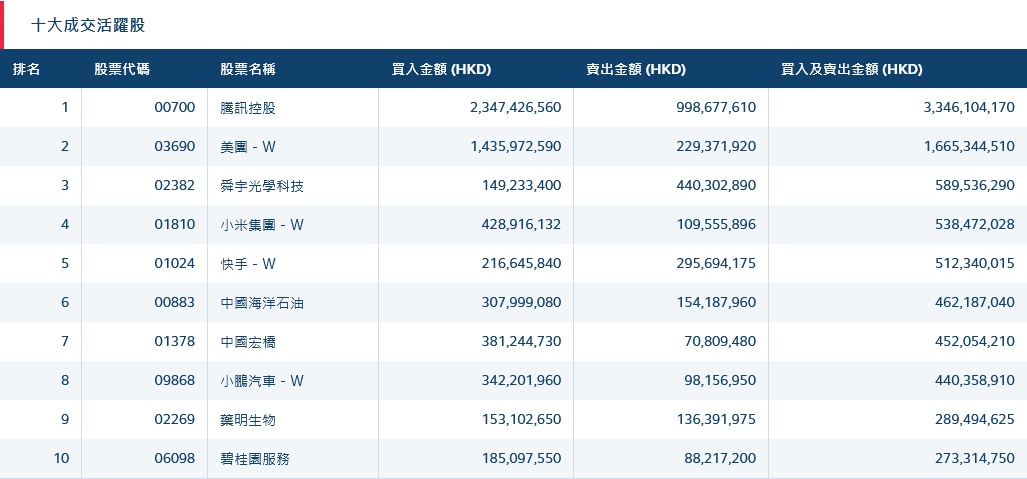Select stock name 小鵬汽車 - W
Viewport: 1027px width, 479px height.
262,380
